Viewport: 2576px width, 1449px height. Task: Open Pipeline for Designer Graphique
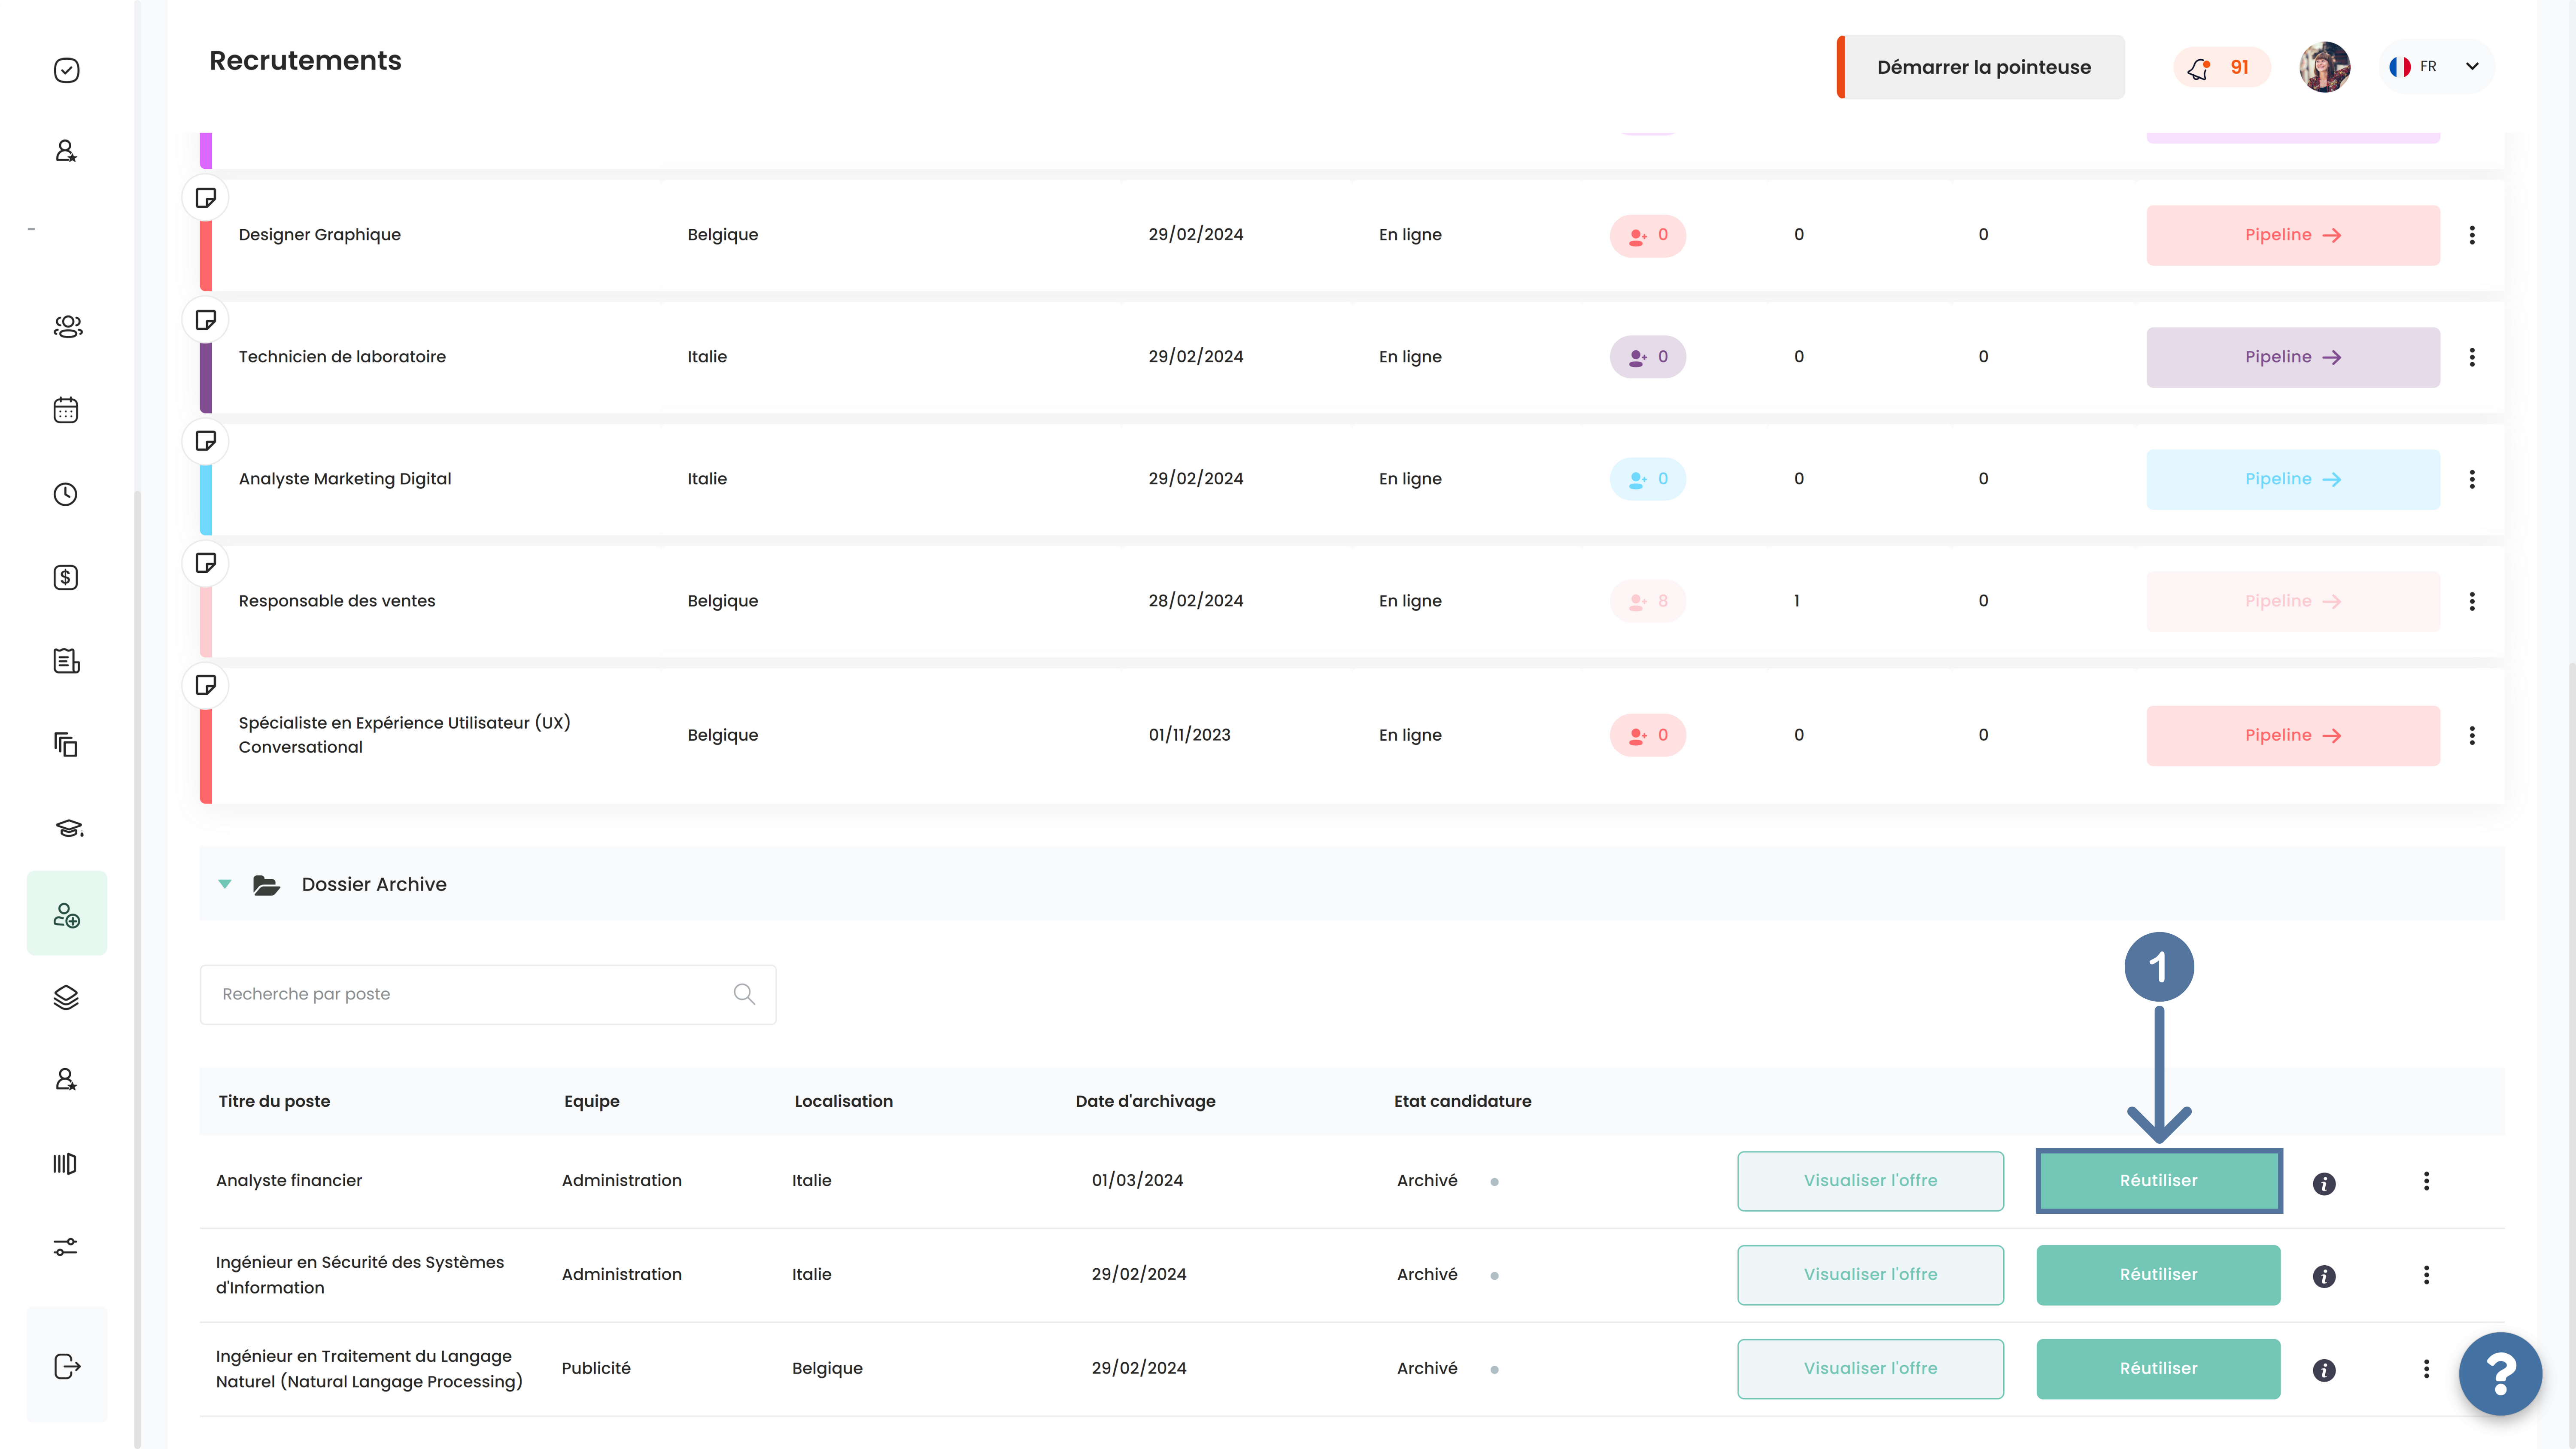click(2293, 235)
